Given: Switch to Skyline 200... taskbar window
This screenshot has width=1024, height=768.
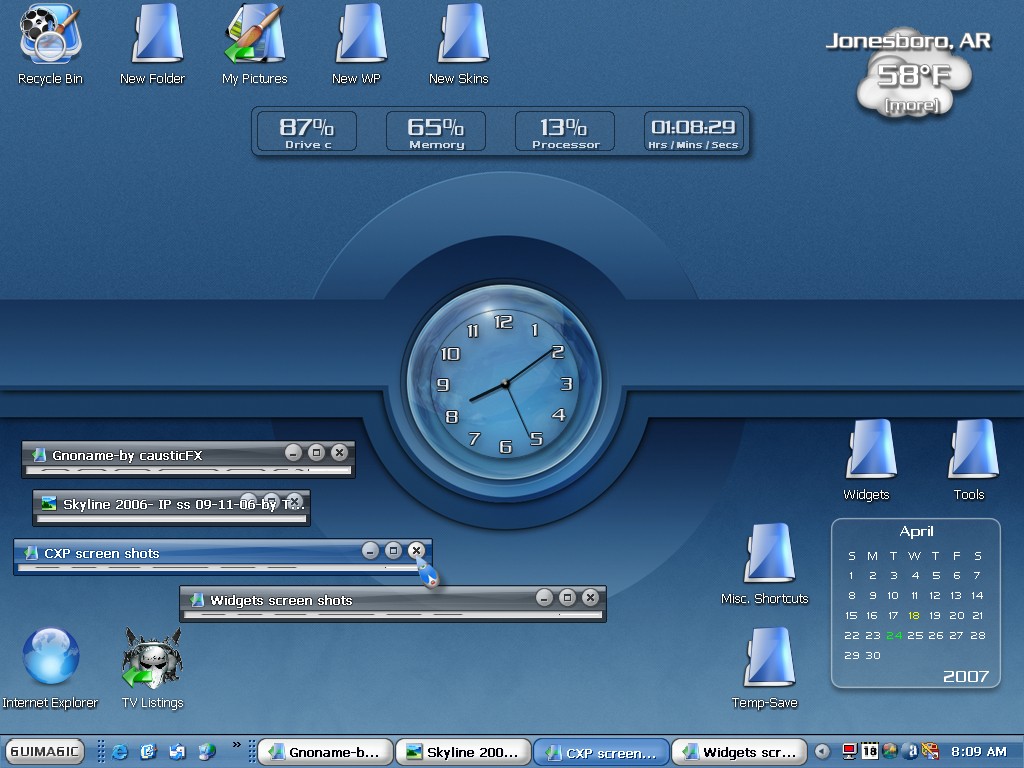Looking at the screenshot, I should pyautogui.click(x=462, y=752).
